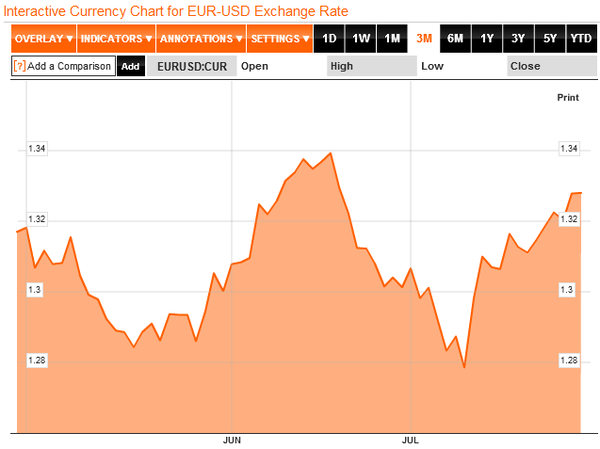Open the Overlay dropdown menu
The image size is (600, 449).
coord(44,39)
